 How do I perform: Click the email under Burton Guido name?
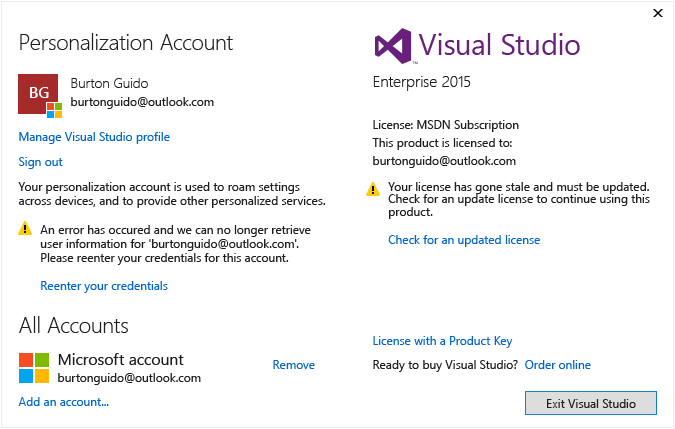[142, 102]
